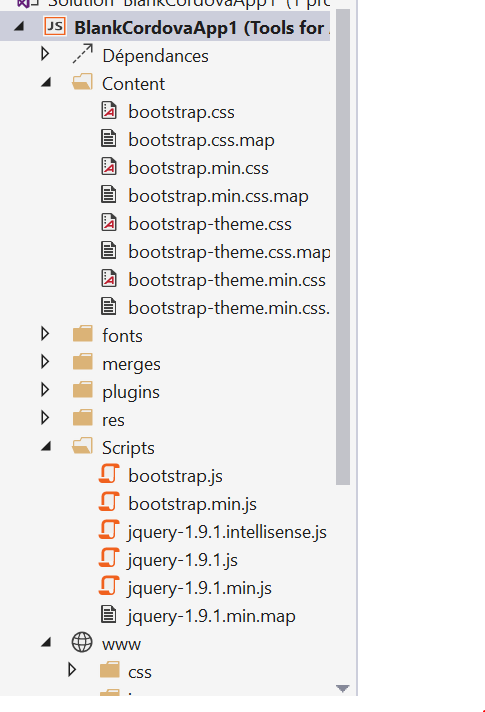The image size is (485, 712).
Task: Expand the res folder
Action: pos(45,418)
